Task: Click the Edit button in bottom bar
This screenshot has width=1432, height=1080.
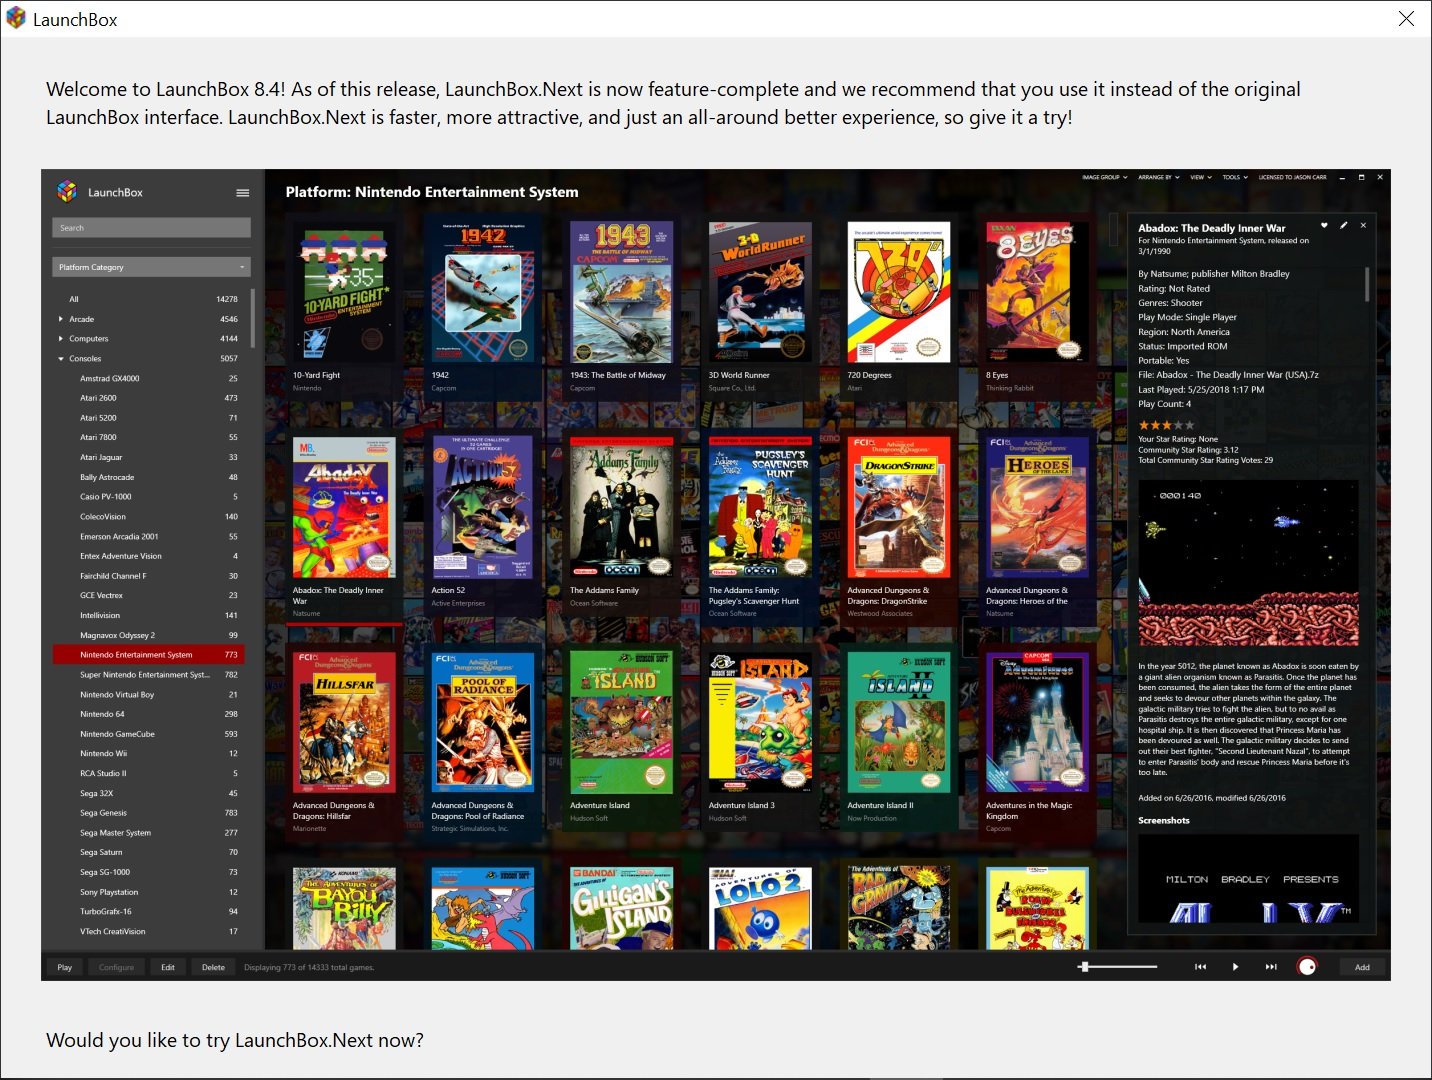Action: (168, 967)
